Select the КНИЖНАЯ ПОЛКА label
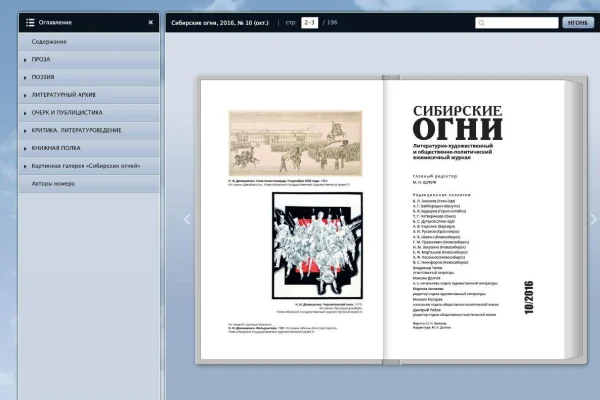 tap(56, 148)
